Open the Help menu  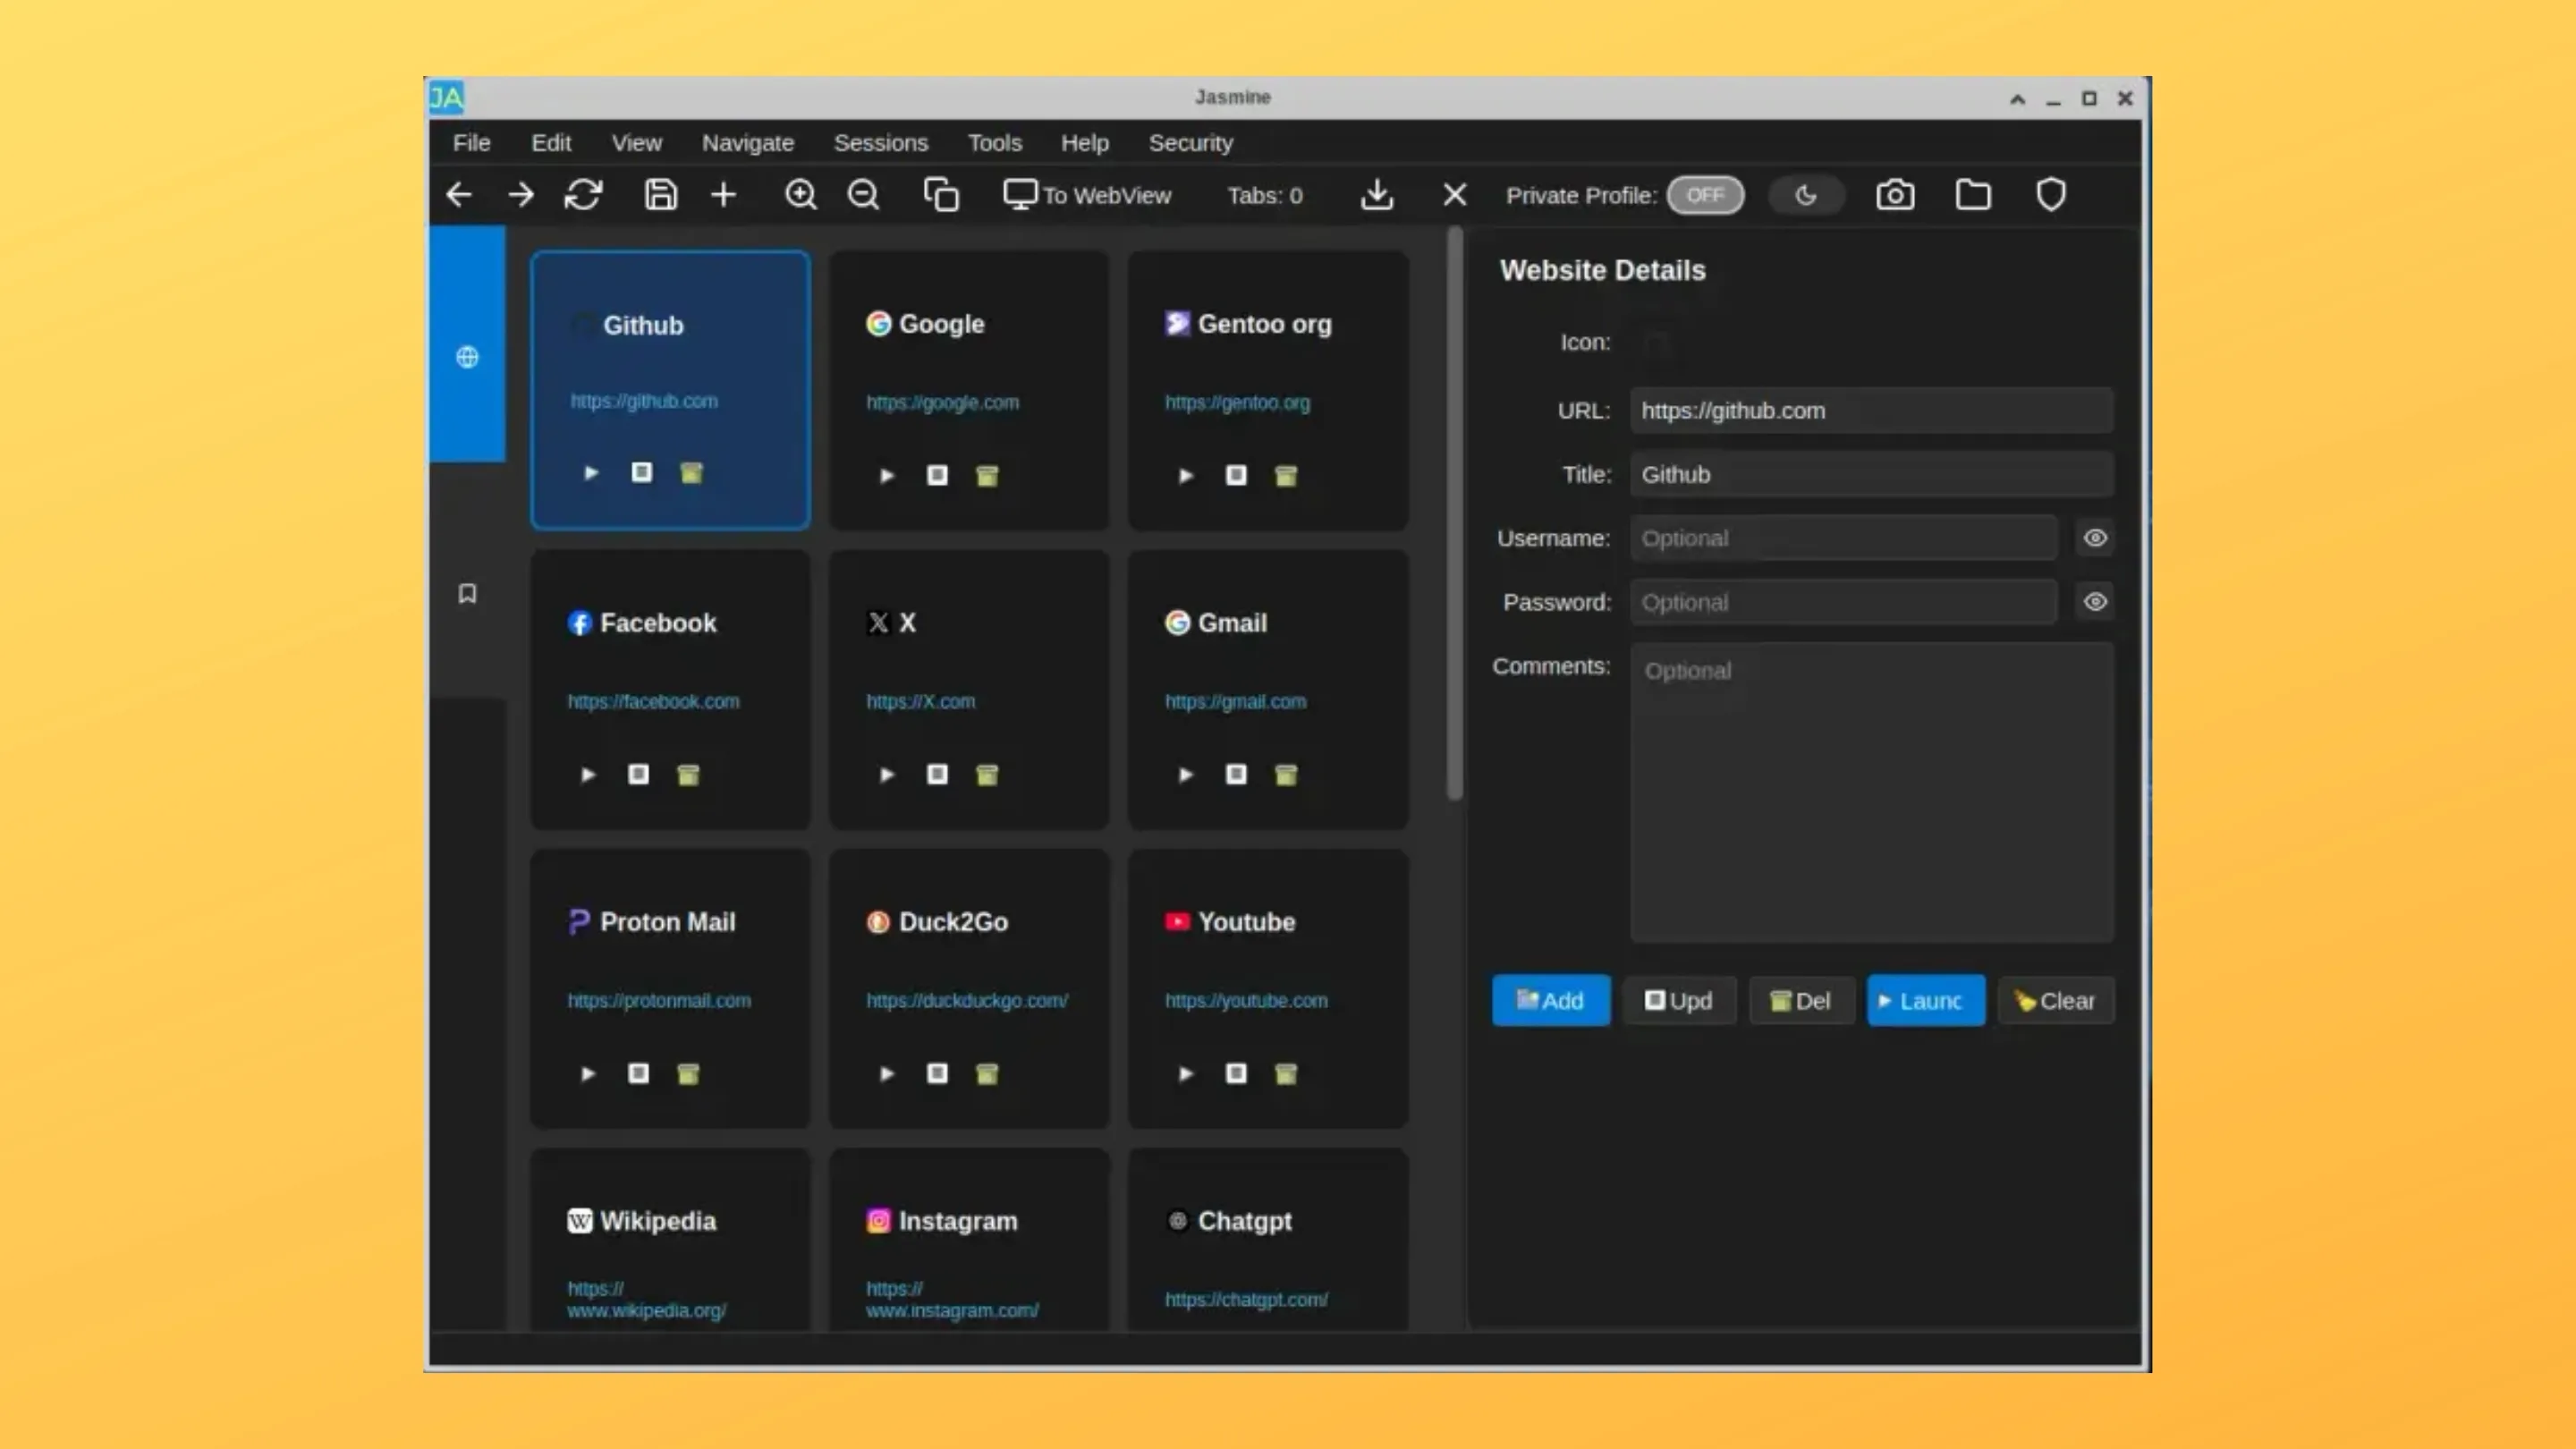1085,143
